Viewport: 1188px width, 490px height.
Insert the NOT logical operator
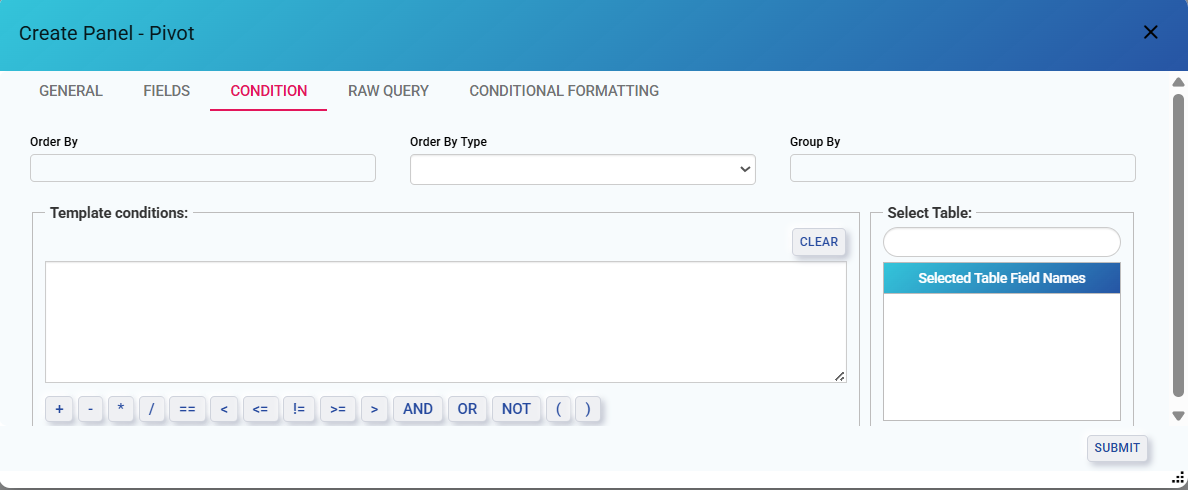coord(516,409)
